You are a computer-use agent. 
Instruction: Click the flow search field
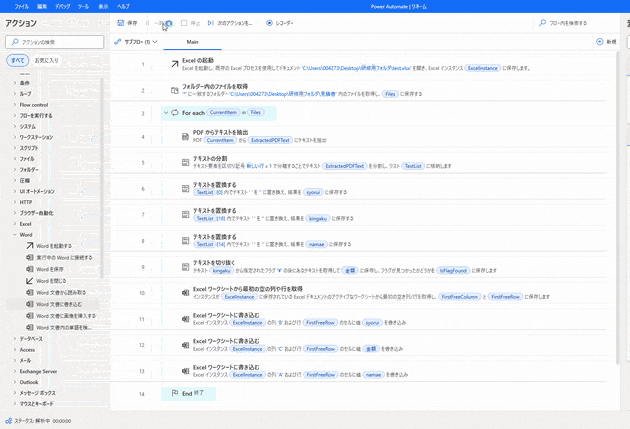pyautogui.click(x=577, y=23)
